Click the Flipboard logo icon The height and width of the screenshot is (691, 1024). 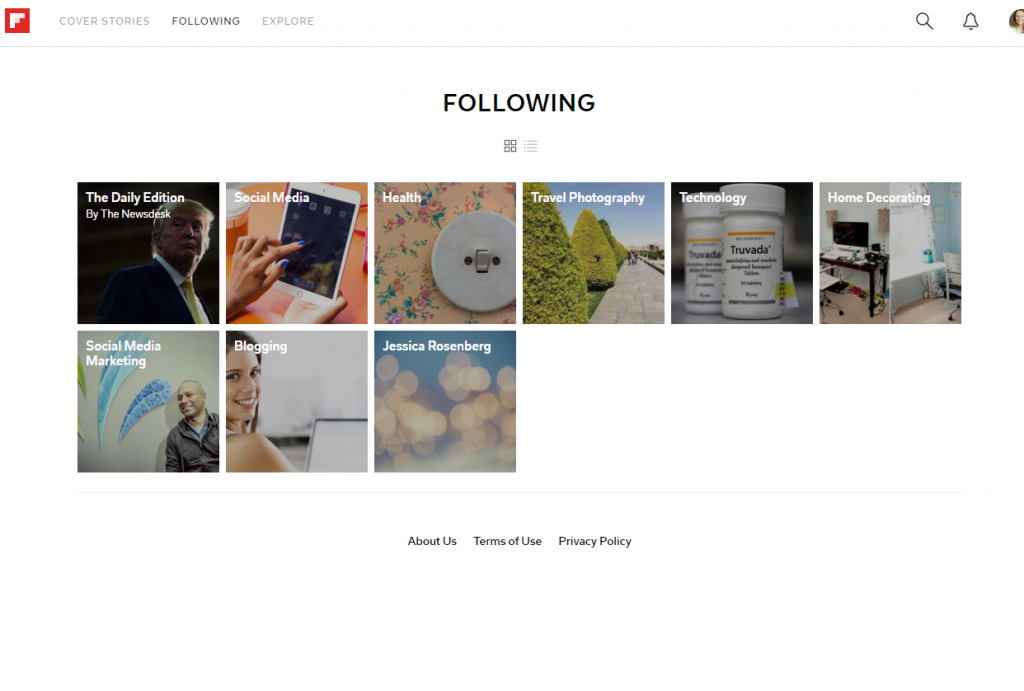point(18,21)
